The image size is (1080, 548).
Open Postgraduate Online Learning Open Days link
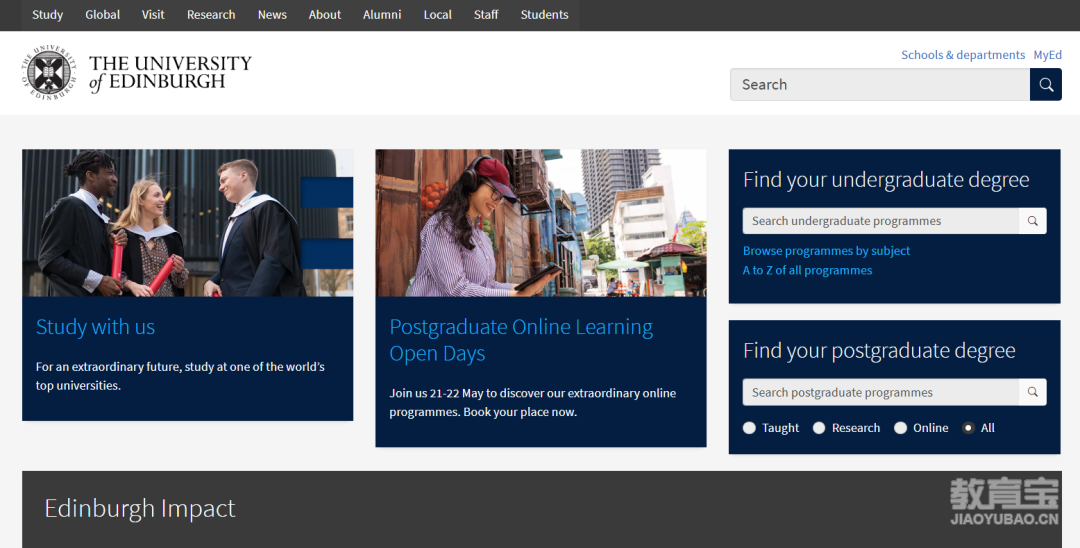pyautogui.click(x=521, y=339)
